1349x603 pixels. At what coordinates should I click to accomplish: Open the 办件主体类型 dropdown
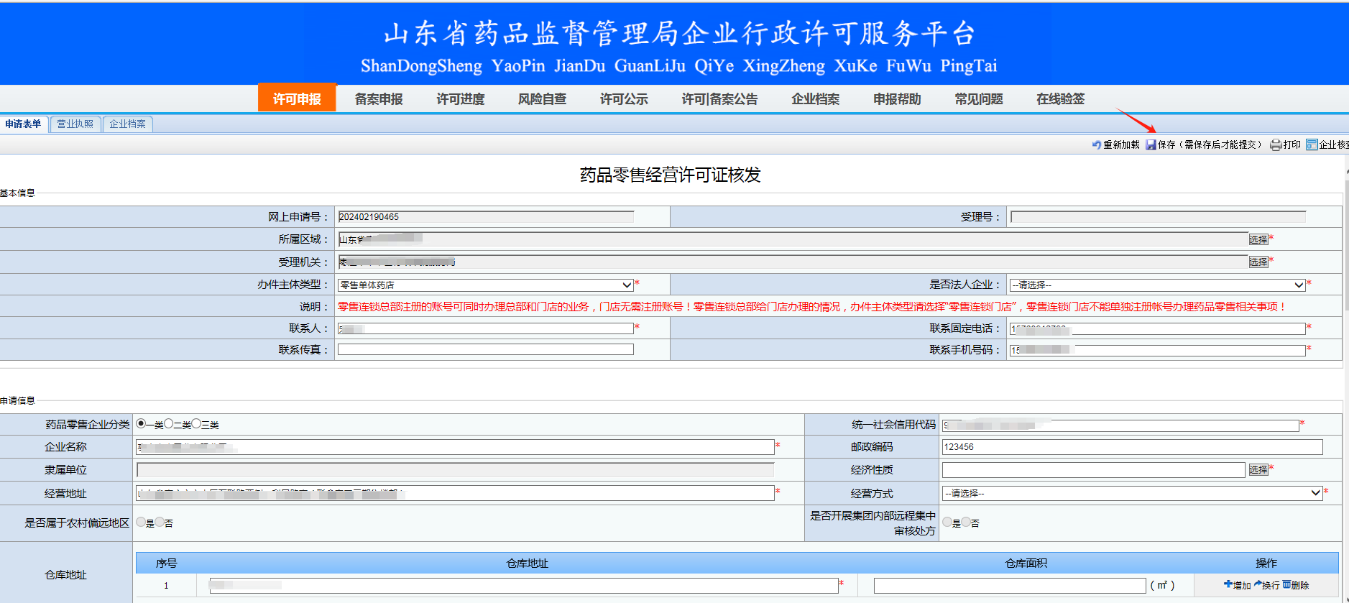click(x=485, y=285)
